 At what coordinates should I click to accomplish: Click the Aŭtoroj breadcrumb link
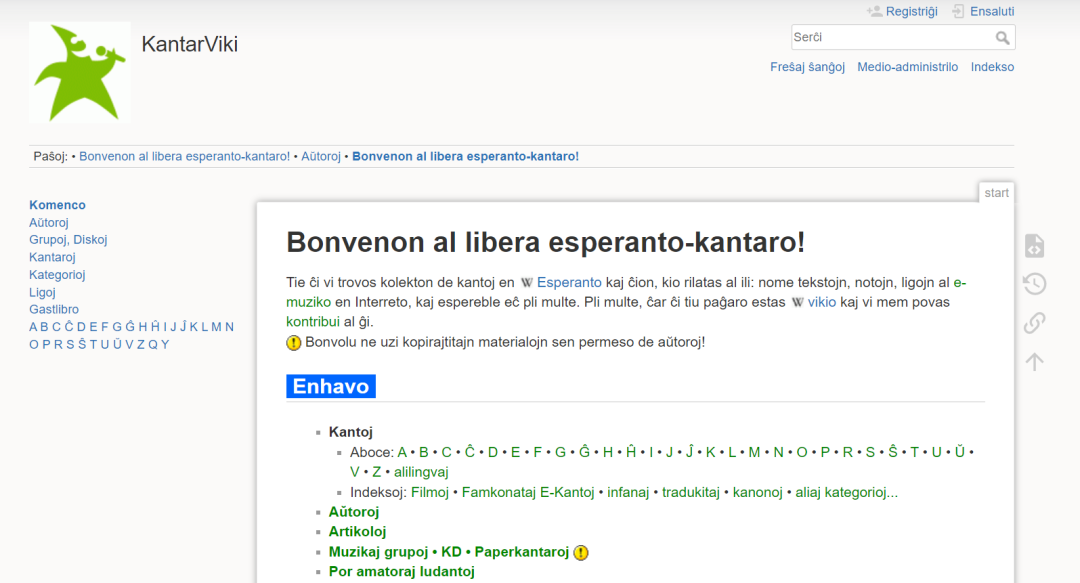321,156
